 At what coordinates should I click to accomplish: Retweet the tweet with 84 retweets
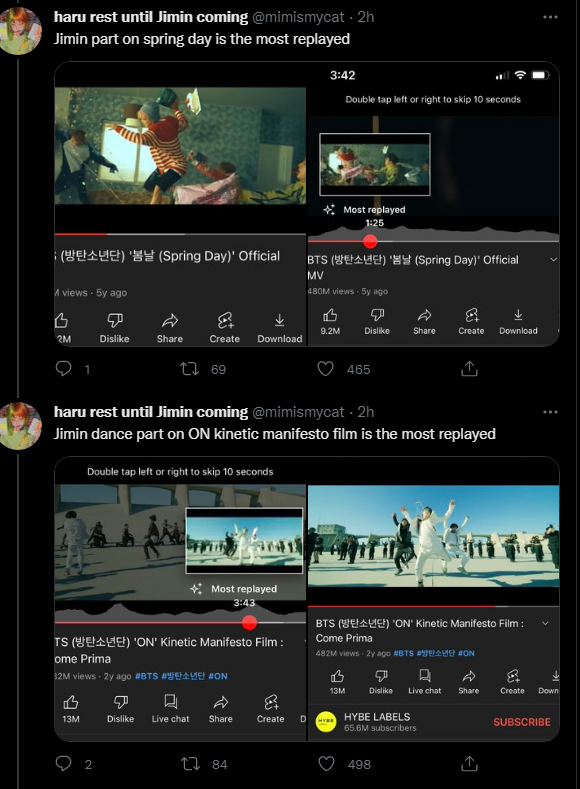coord(190,764)
